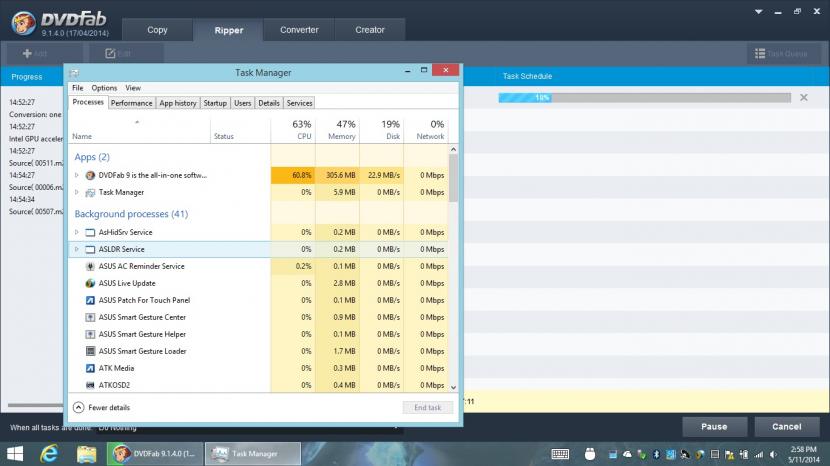This screenshot has height=466, width=830.
Task: Sort processes by Network column header
Action: [x=426, y=130]
